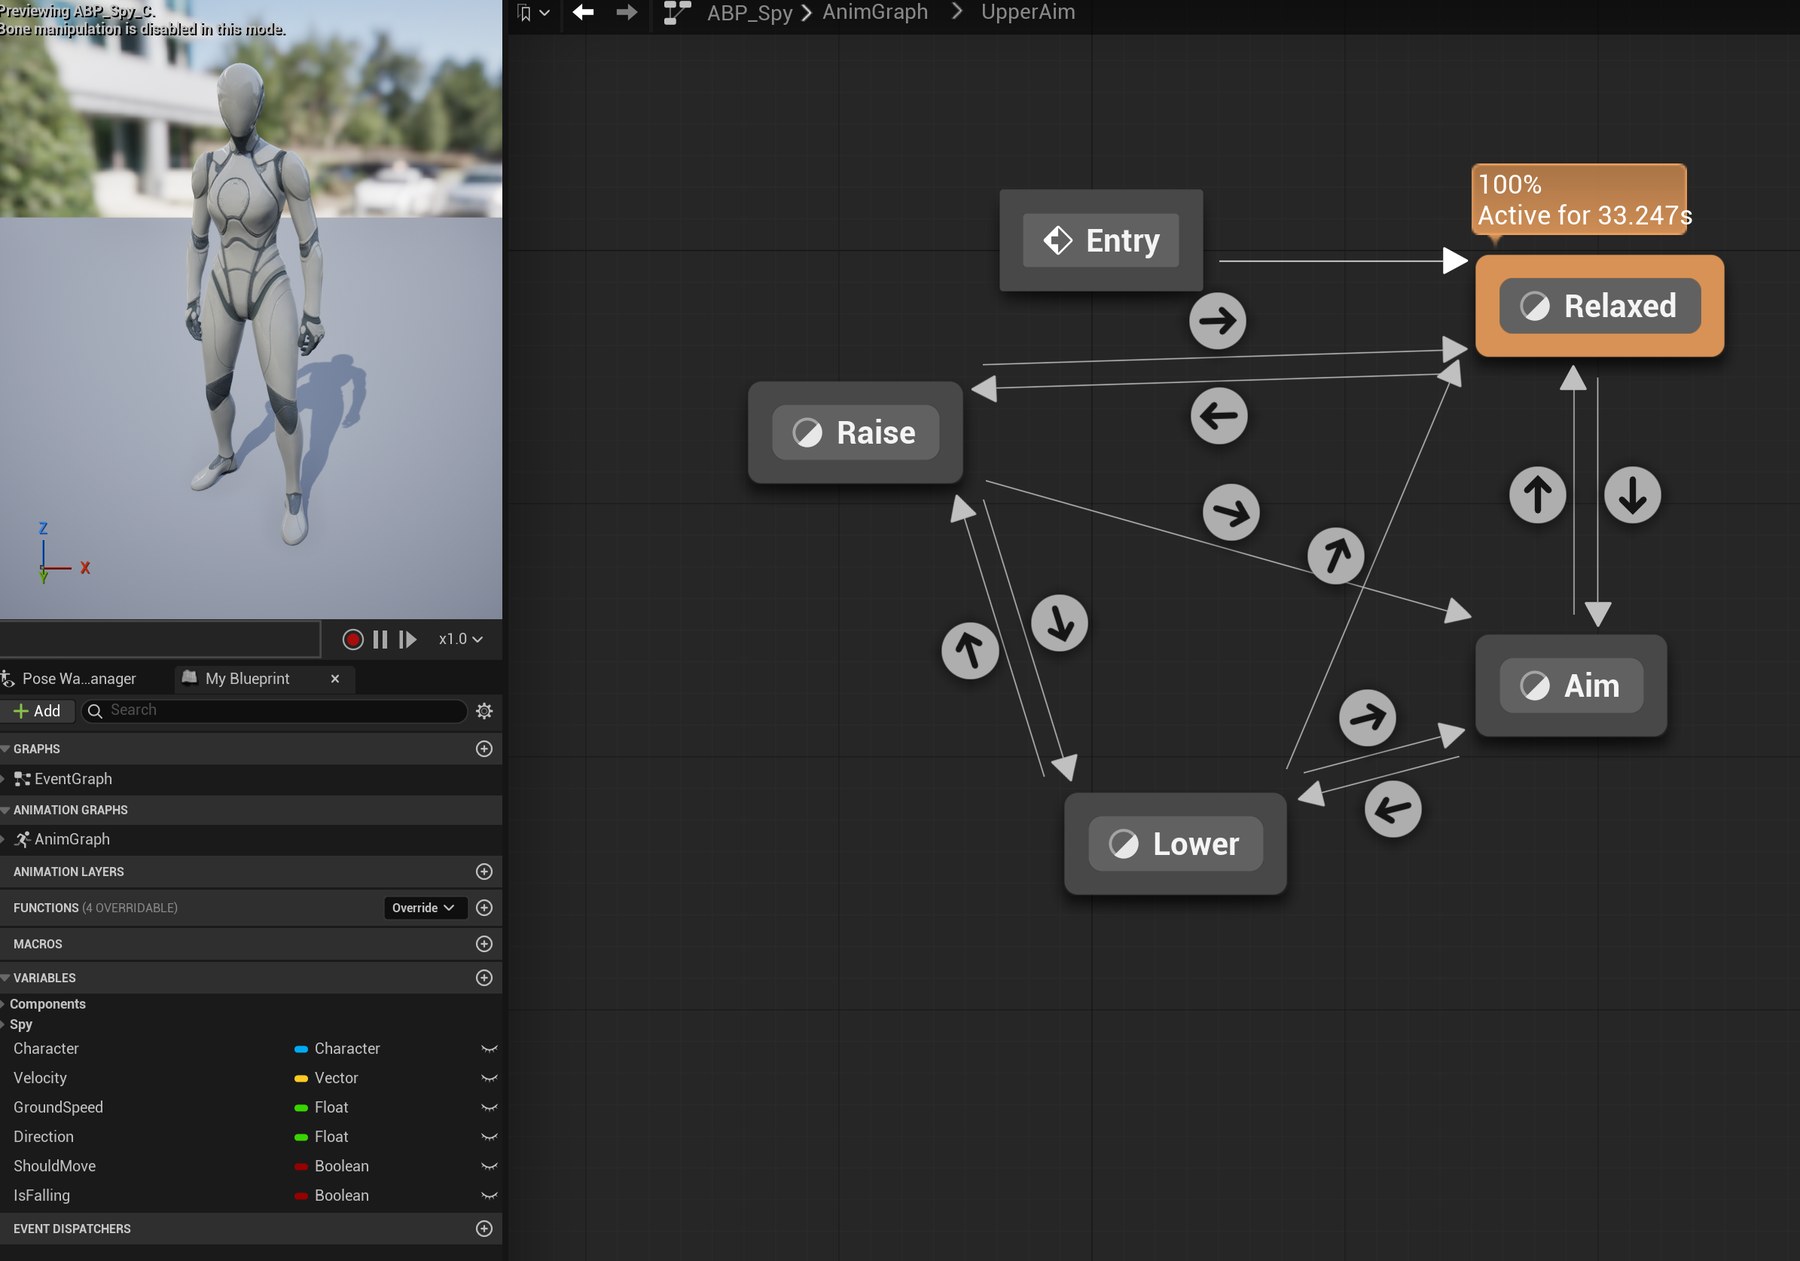This screenshot has height=1261, width=1800.
Task: Collapse the Variables section
Action: coord(5,978)
